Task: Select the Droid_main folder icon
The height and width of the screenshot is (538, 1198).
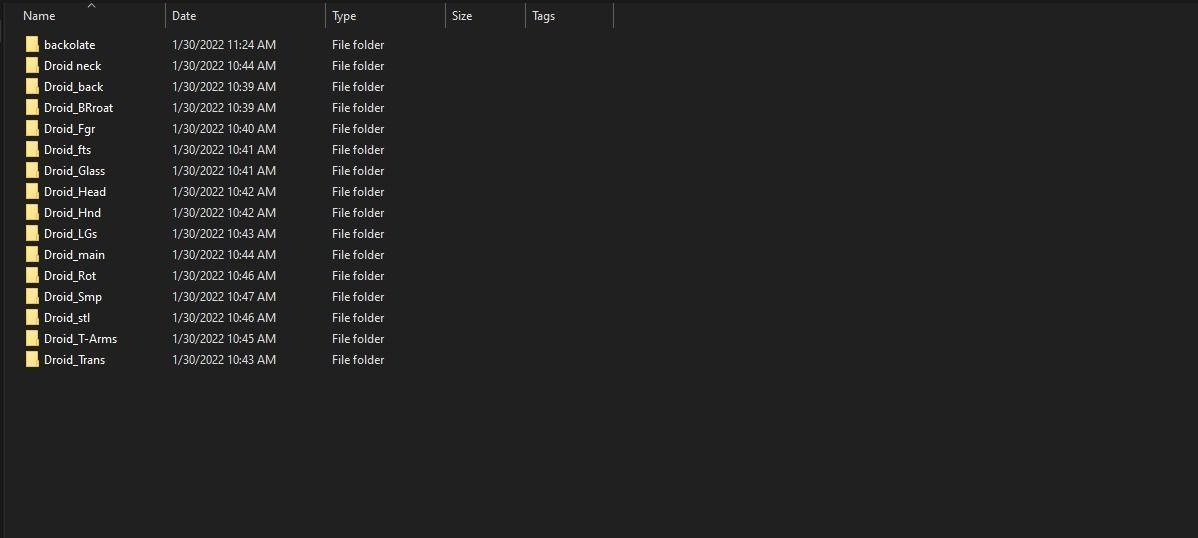Action: [x=31, y=254]
